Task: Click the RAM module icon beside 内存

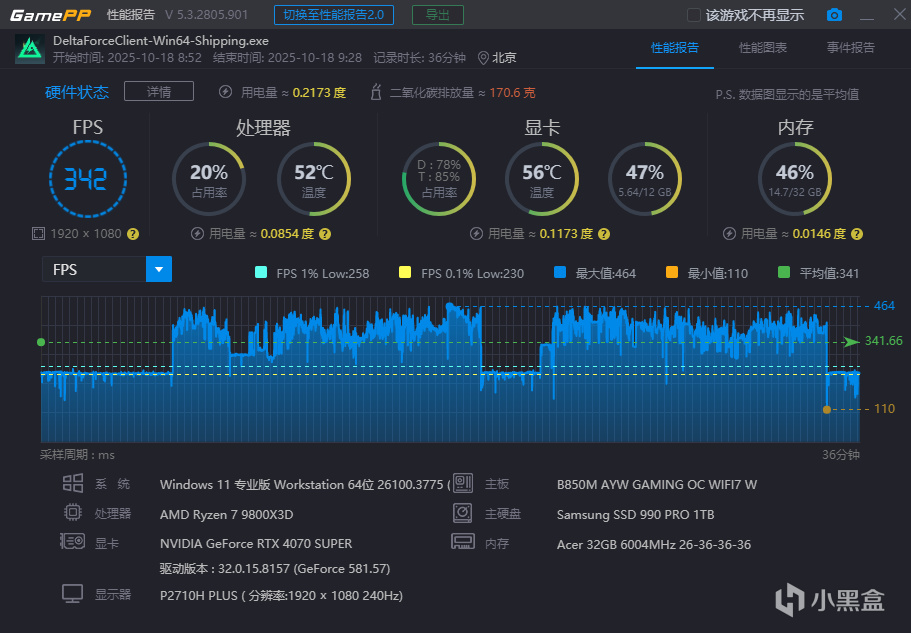Action: pyautogui.click(x=463, y=542)
